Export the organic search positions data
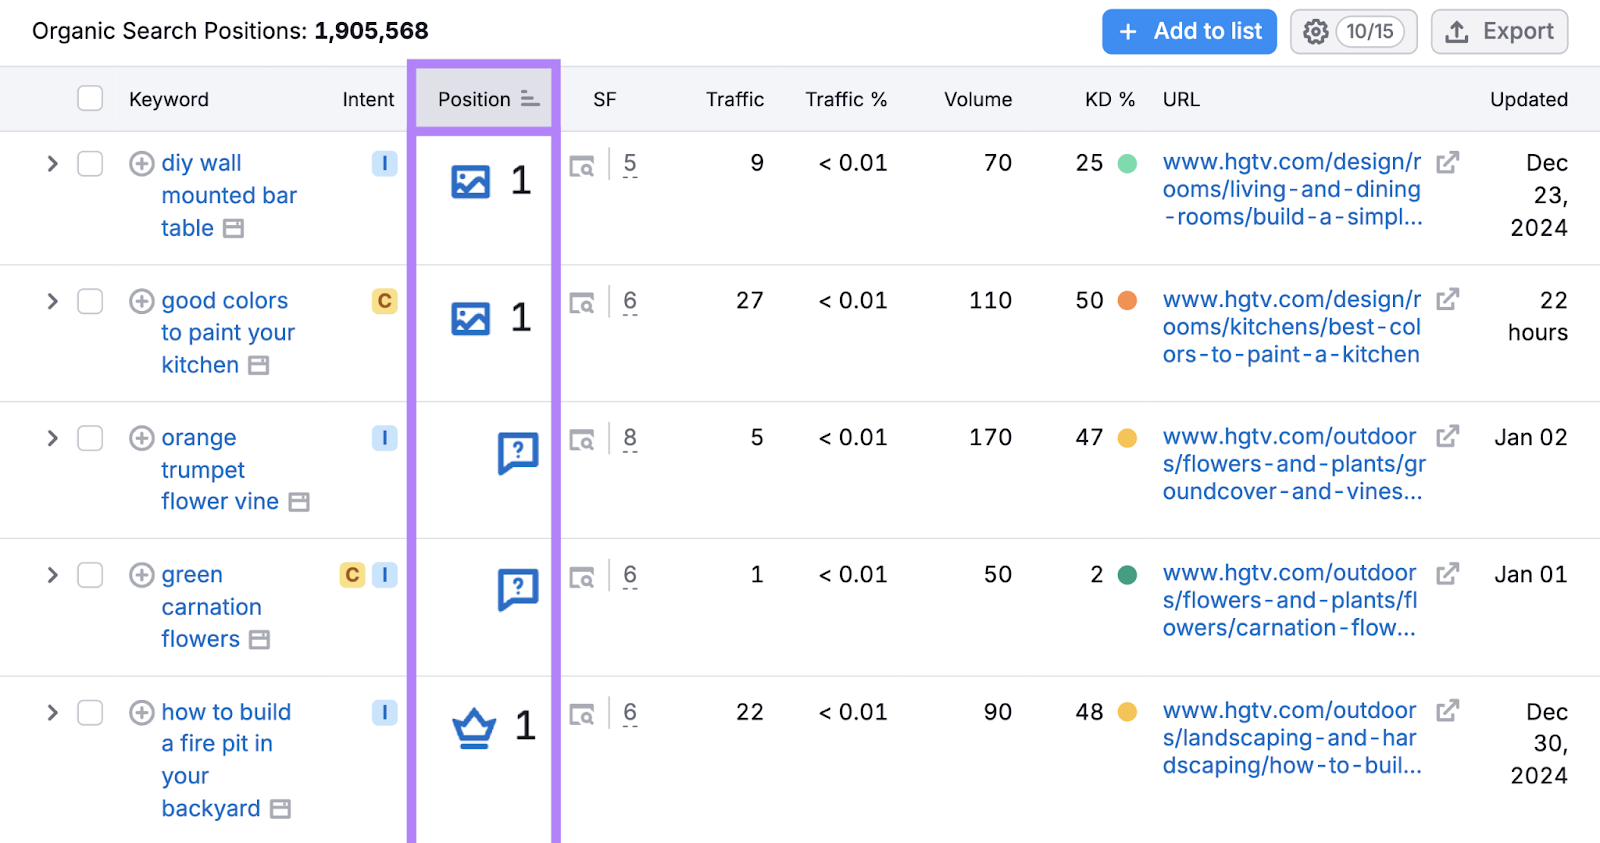The image size is (1600, 843). click(x=1499, y=32)
